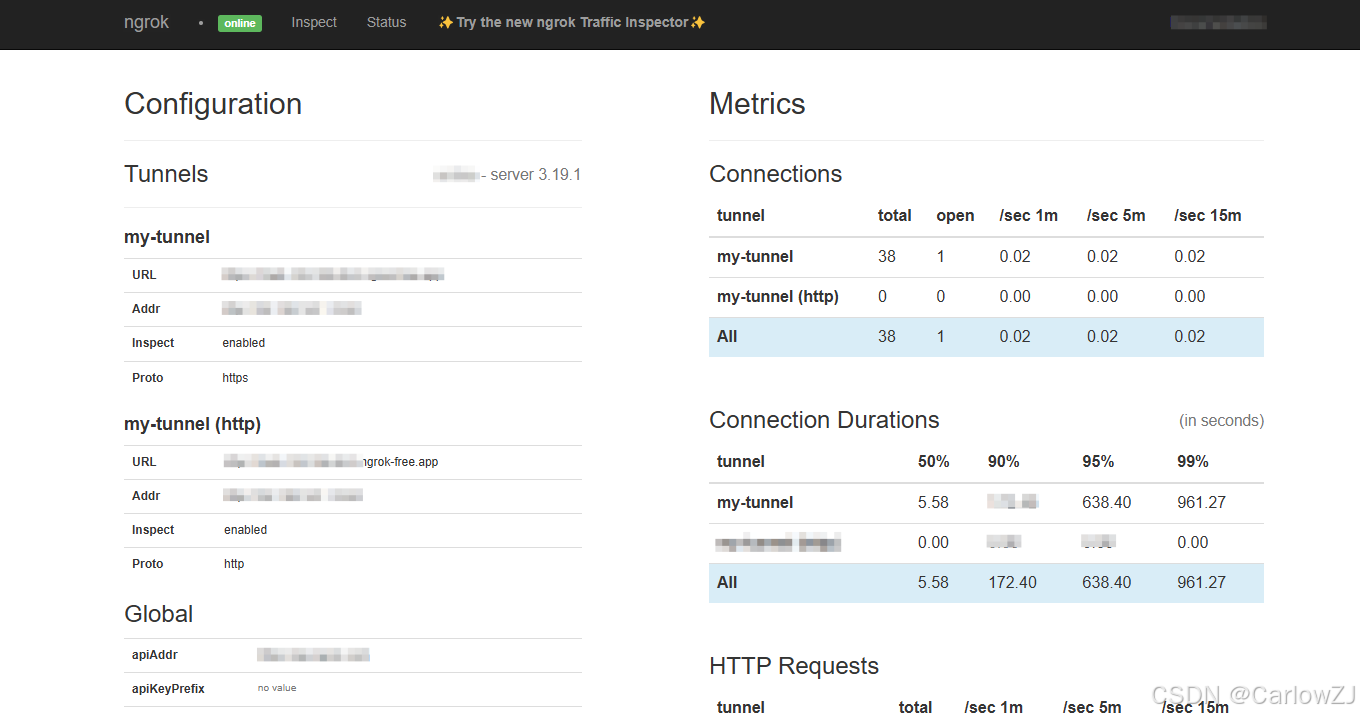1360x718 pixels.
Task: Select the my-tunnel row label in Connections
Action: 755,257
